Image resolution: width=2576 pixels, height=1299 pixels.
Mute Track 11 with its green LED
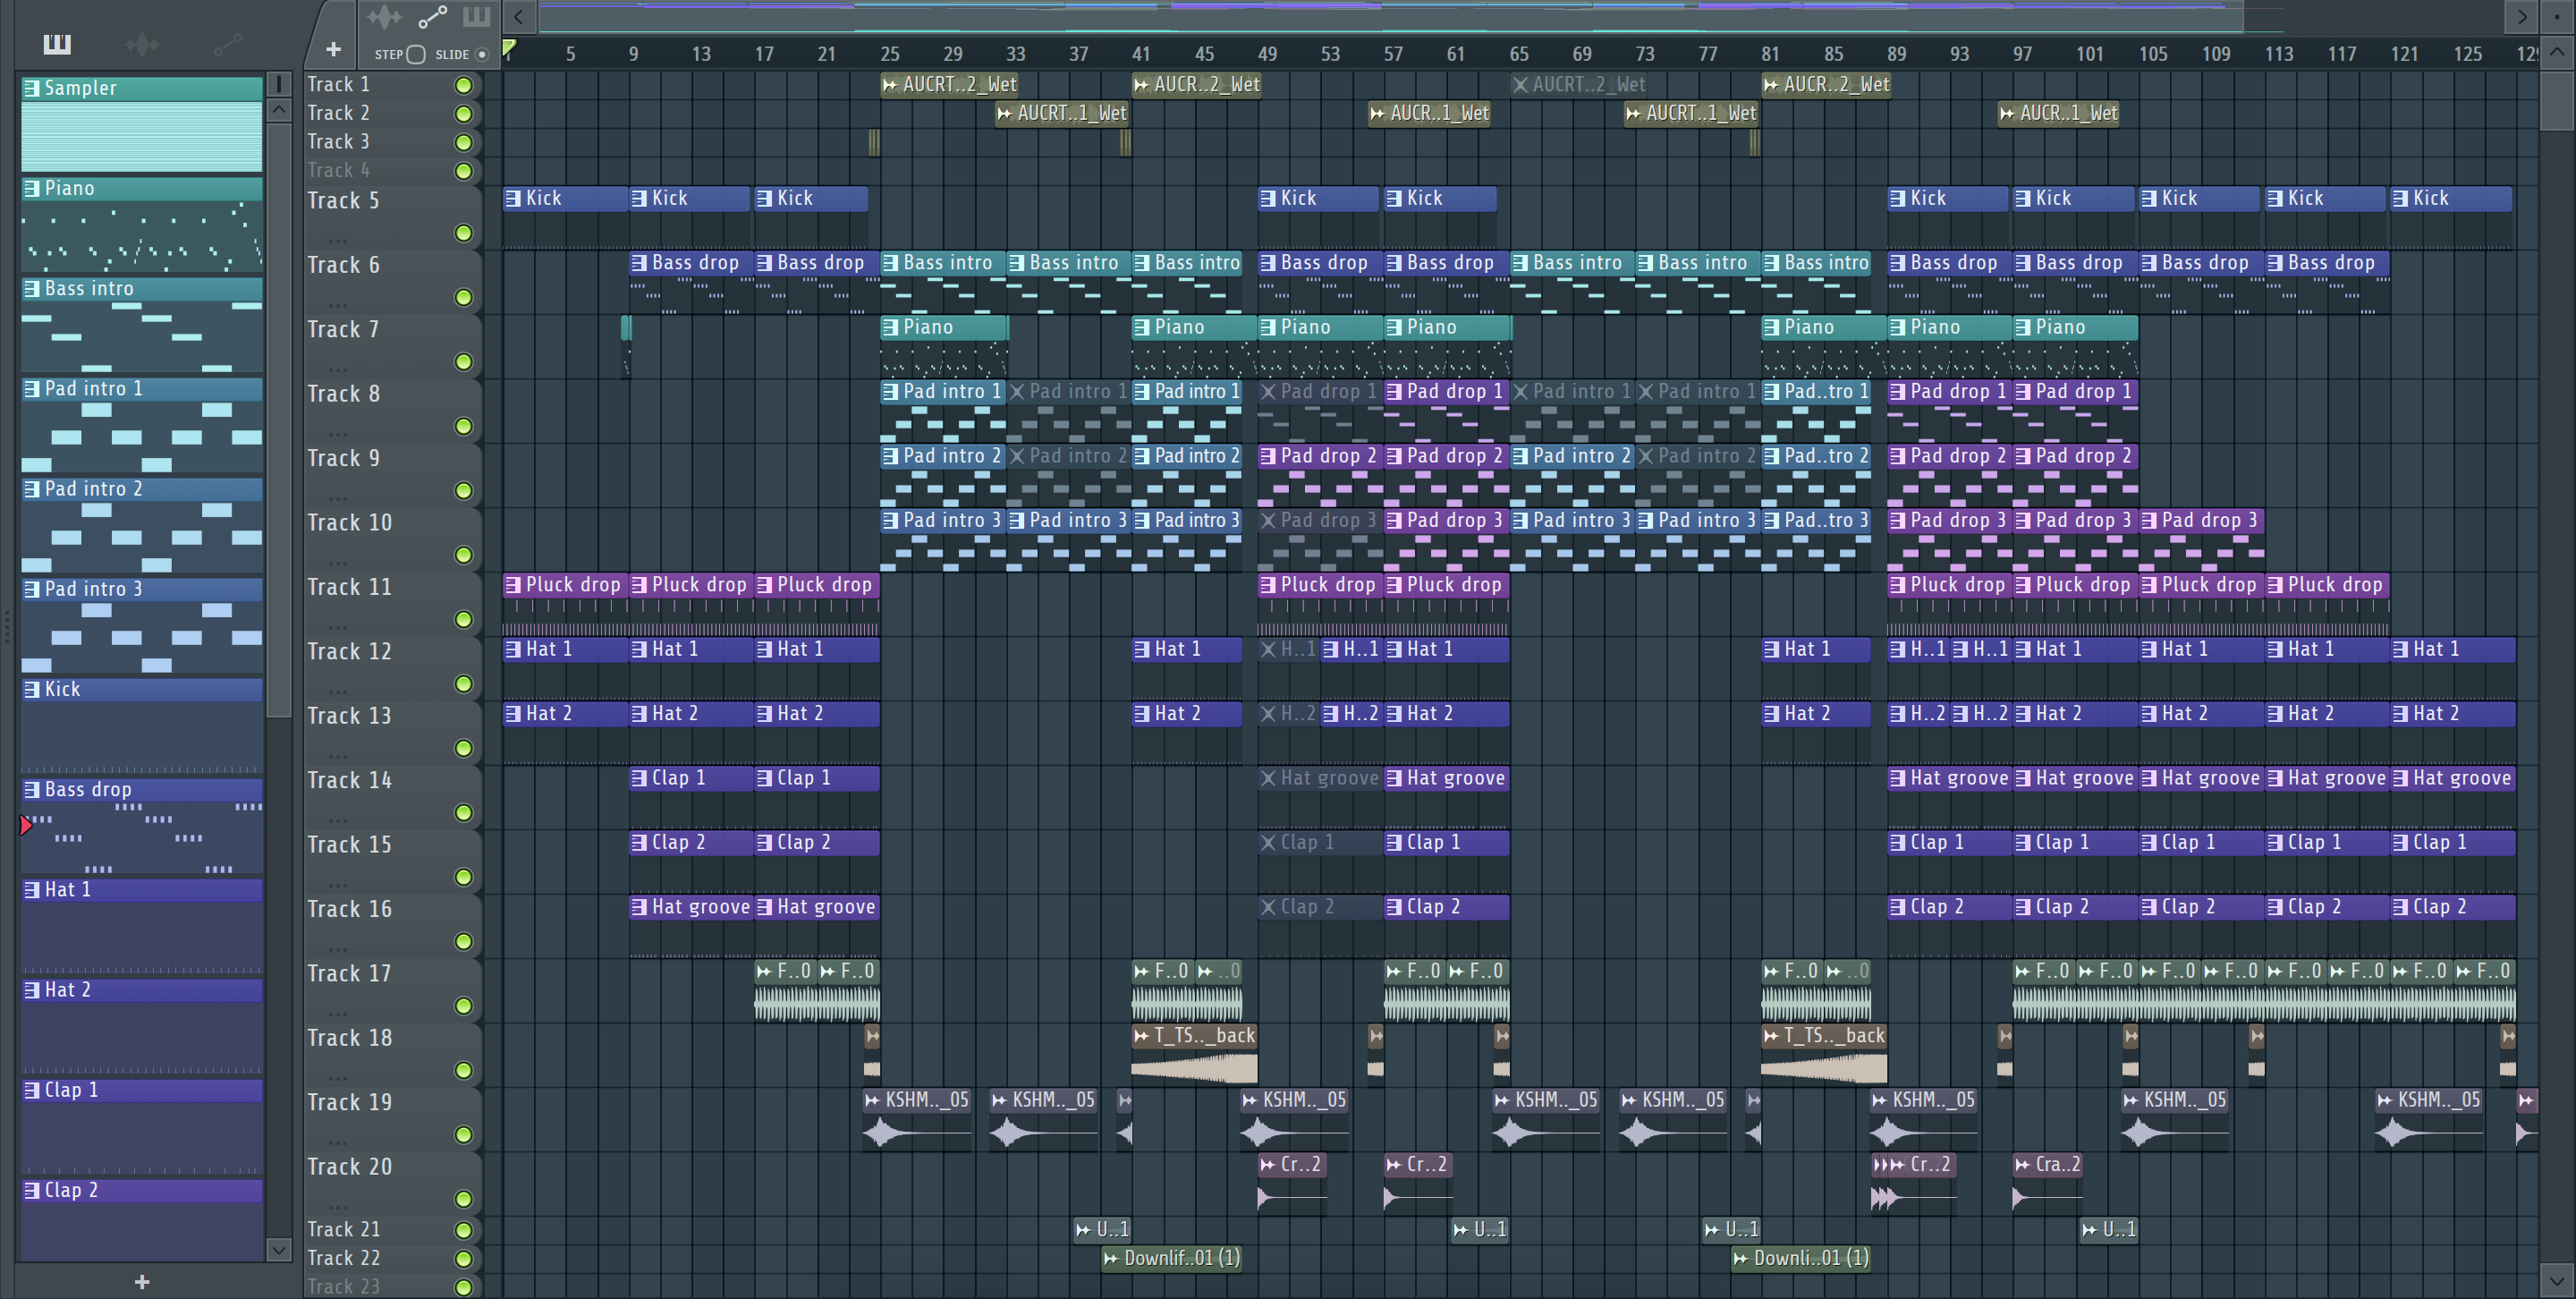pos(463,620)
